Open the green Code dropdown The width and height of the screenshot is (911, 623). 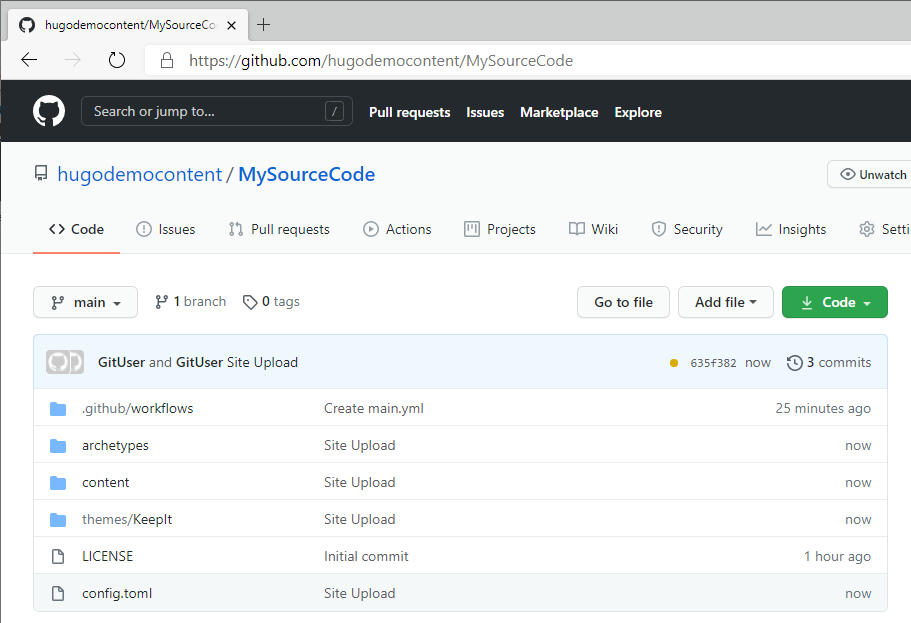[x=834, y=301]
